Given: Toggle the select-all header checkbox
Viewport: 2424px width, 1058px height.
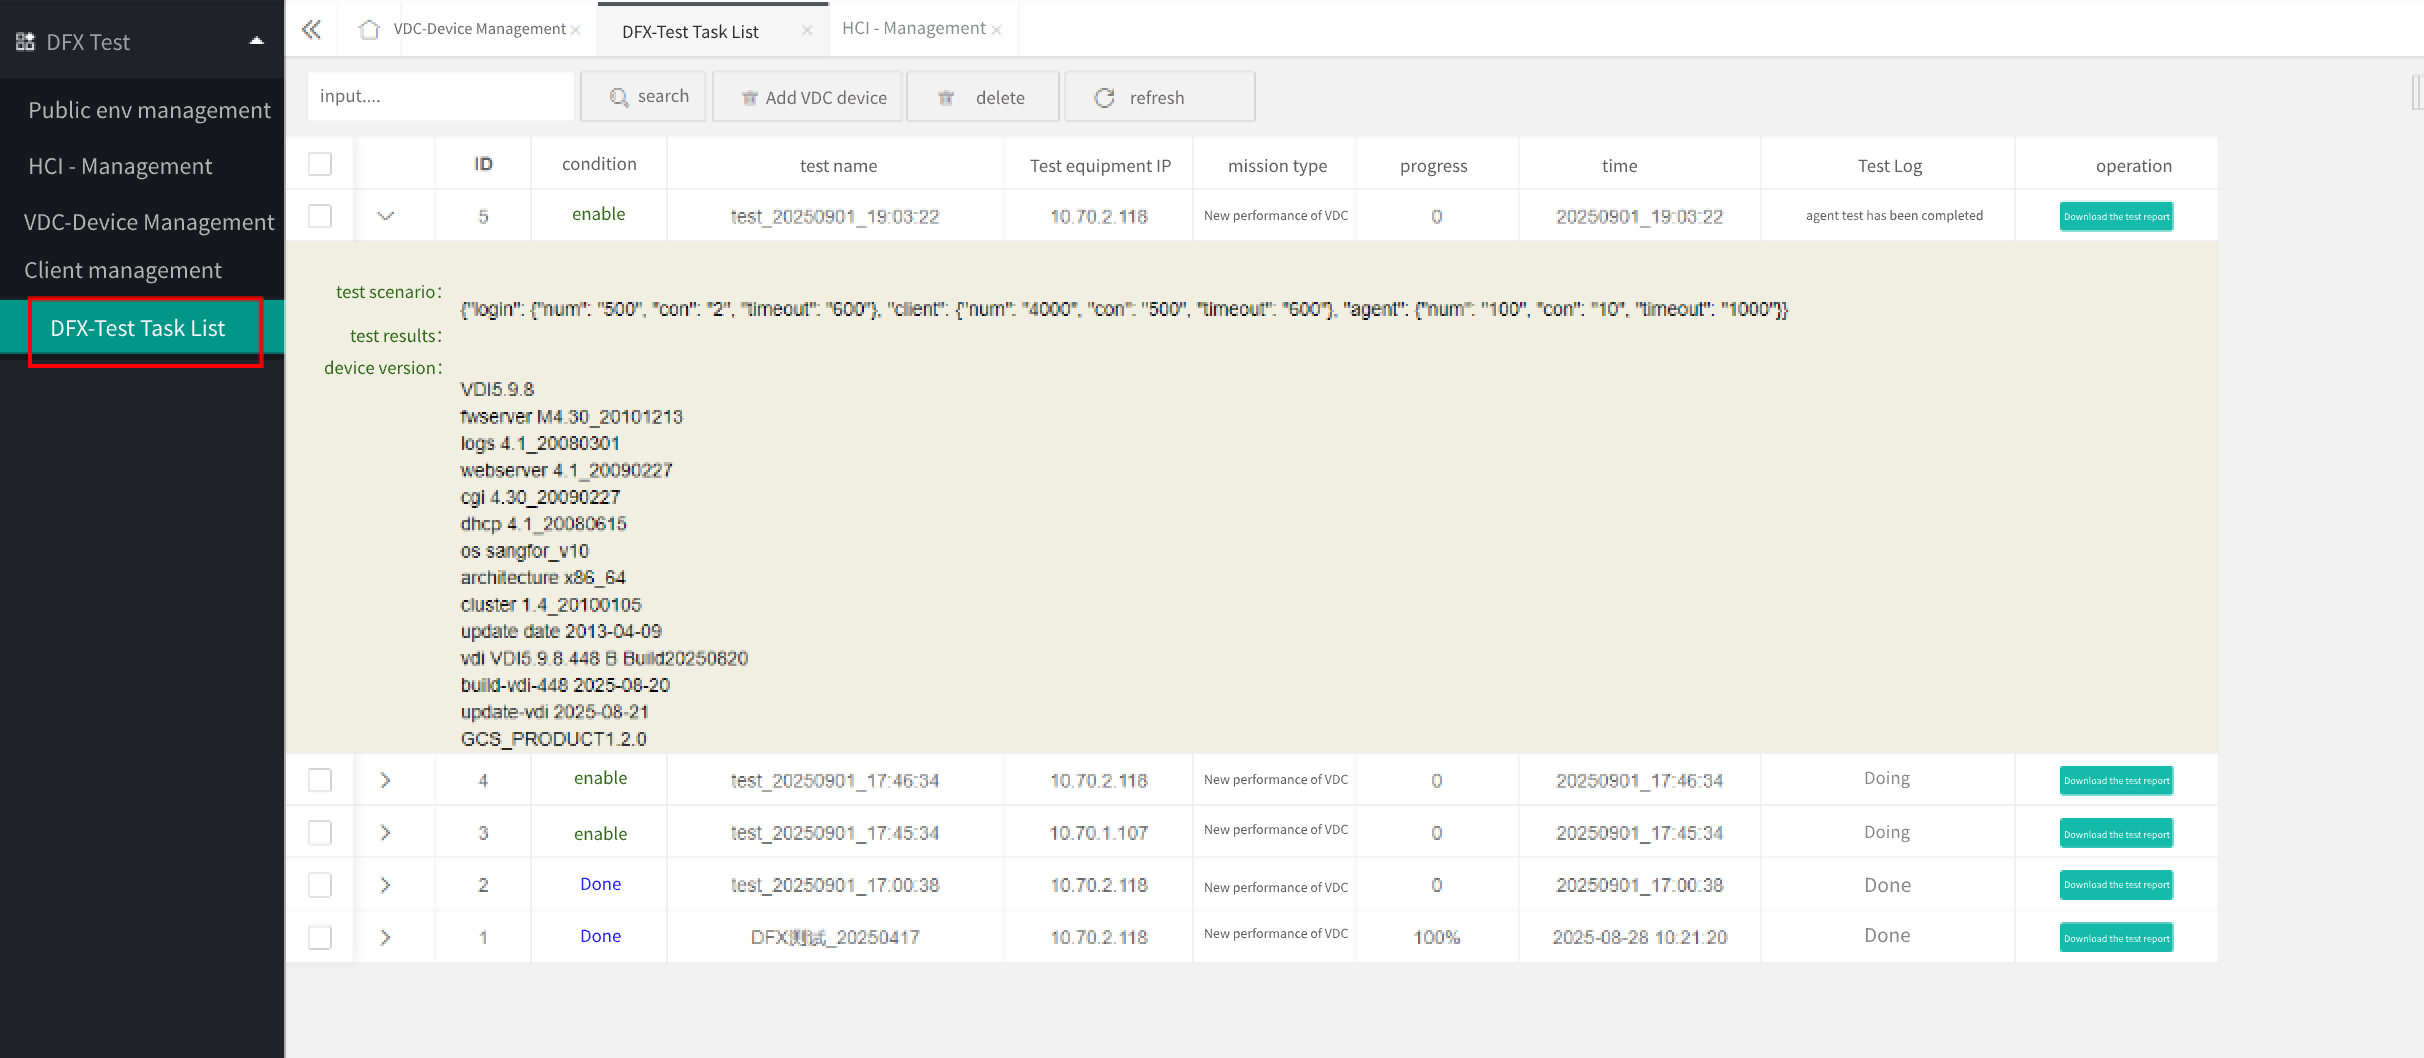Looking at the screenshot, I should [320, 164].
